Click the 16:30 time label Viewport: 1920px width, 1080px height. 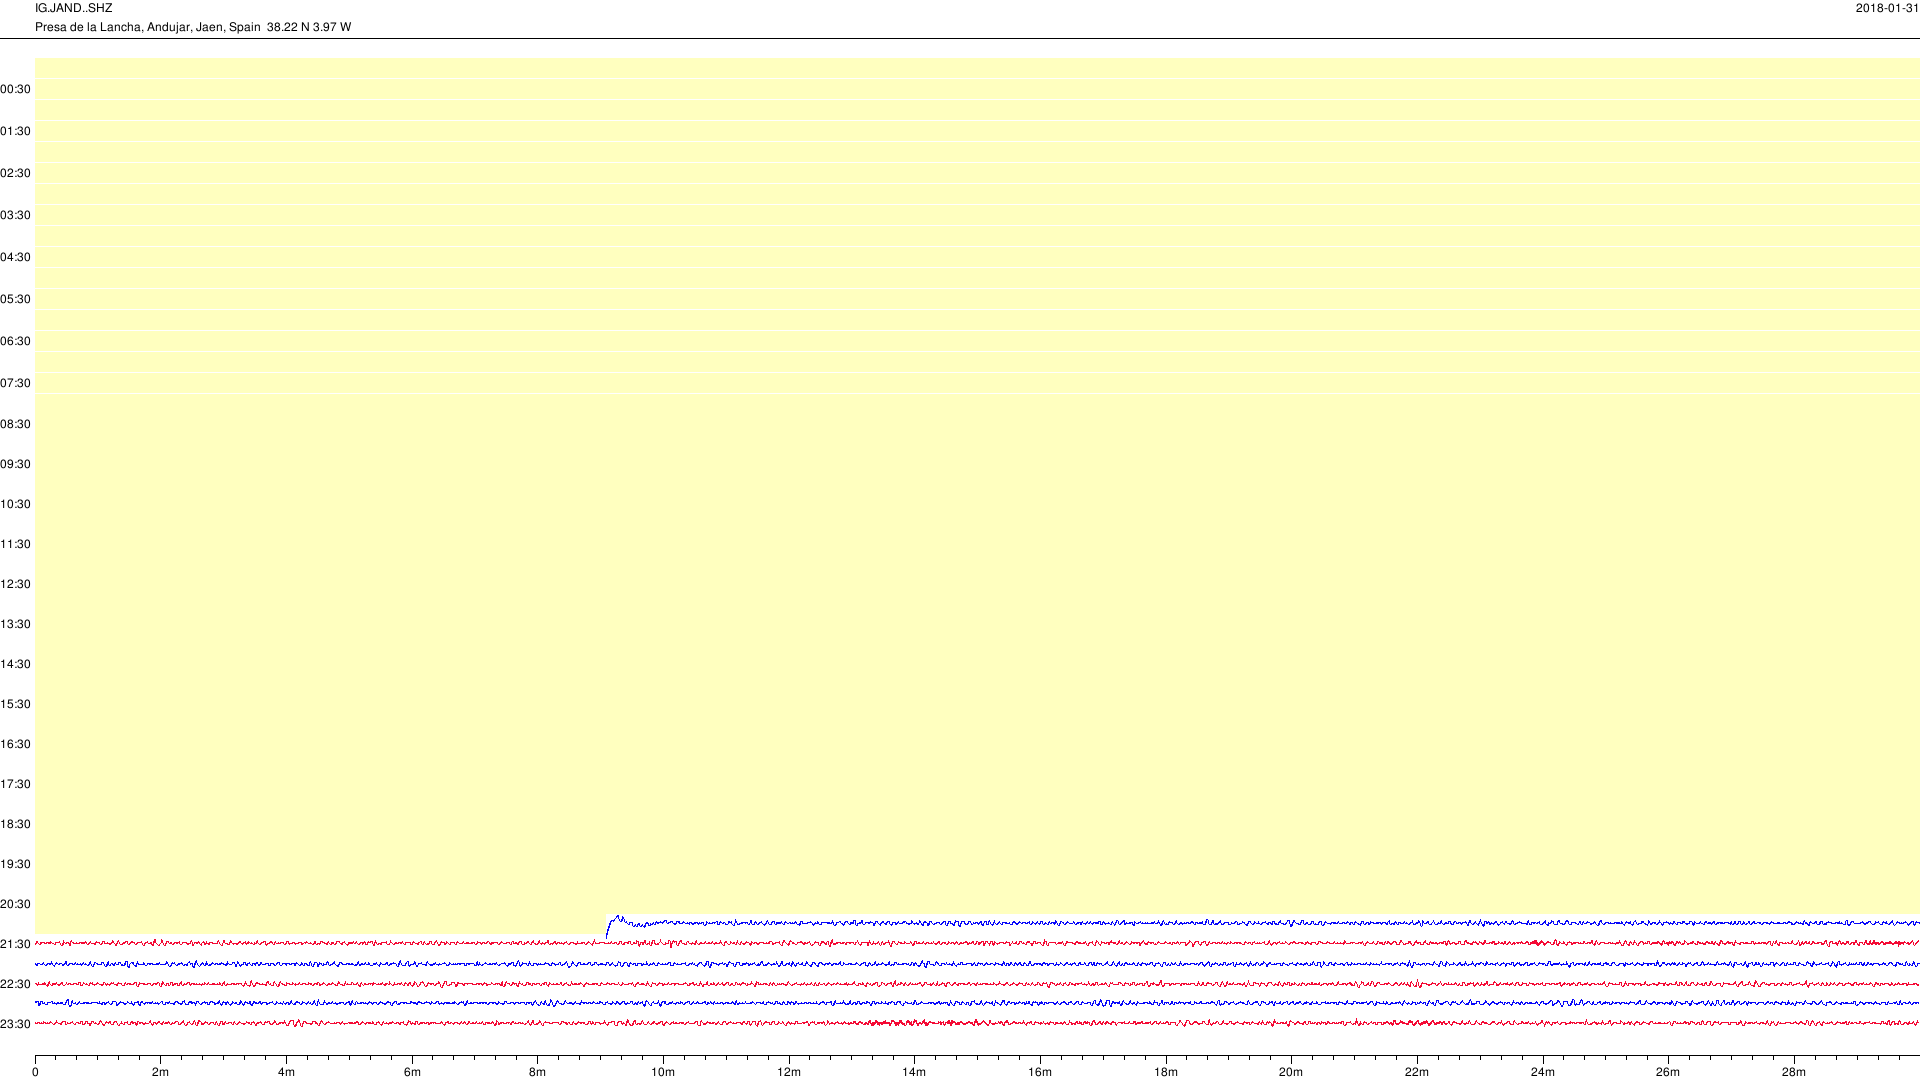pos(15,744)
